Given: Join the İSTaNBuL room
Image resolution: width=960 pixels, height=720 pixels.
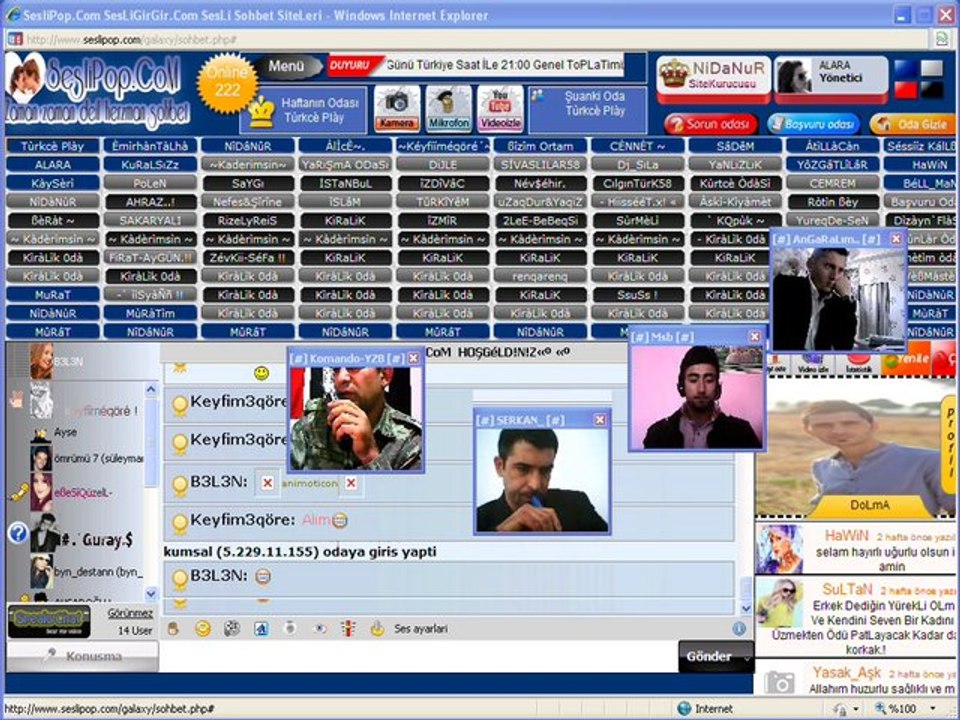Looking at the screenshot, I should click(345, 183).
